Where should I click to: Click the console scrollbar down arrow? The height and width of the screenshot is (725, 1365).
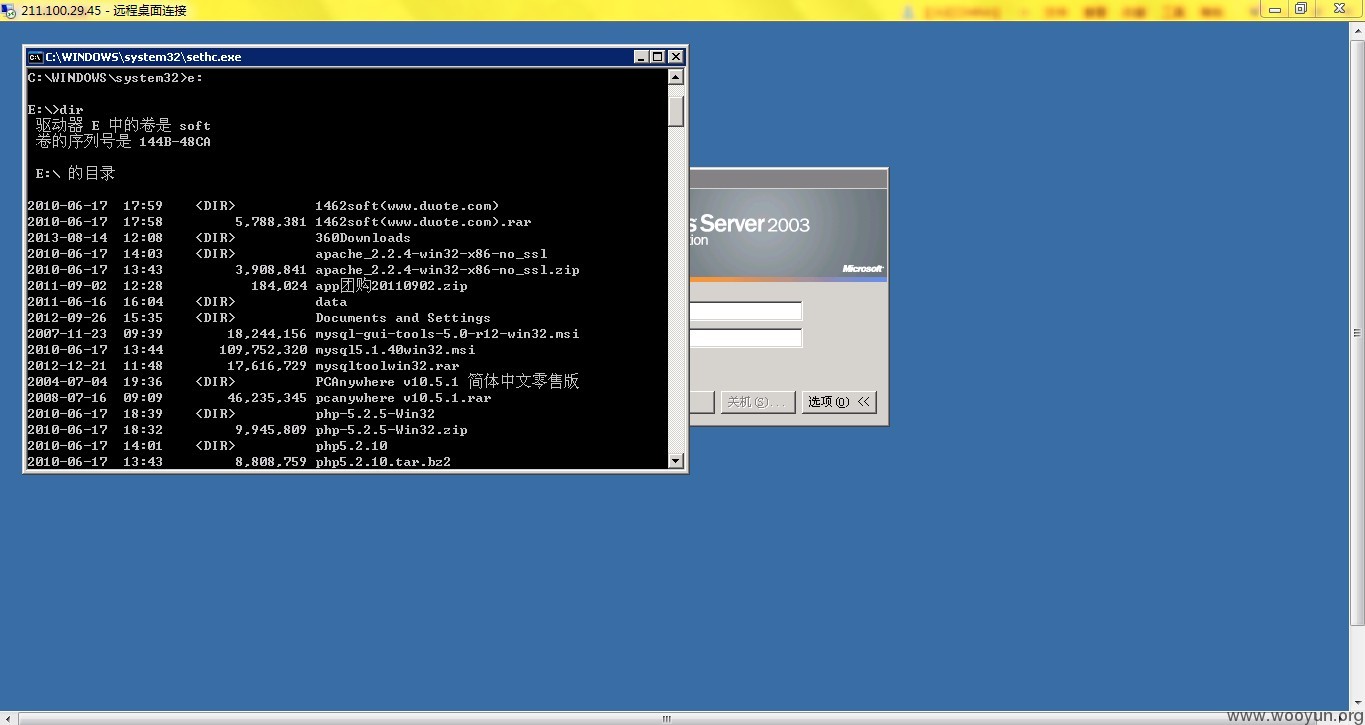676,461
